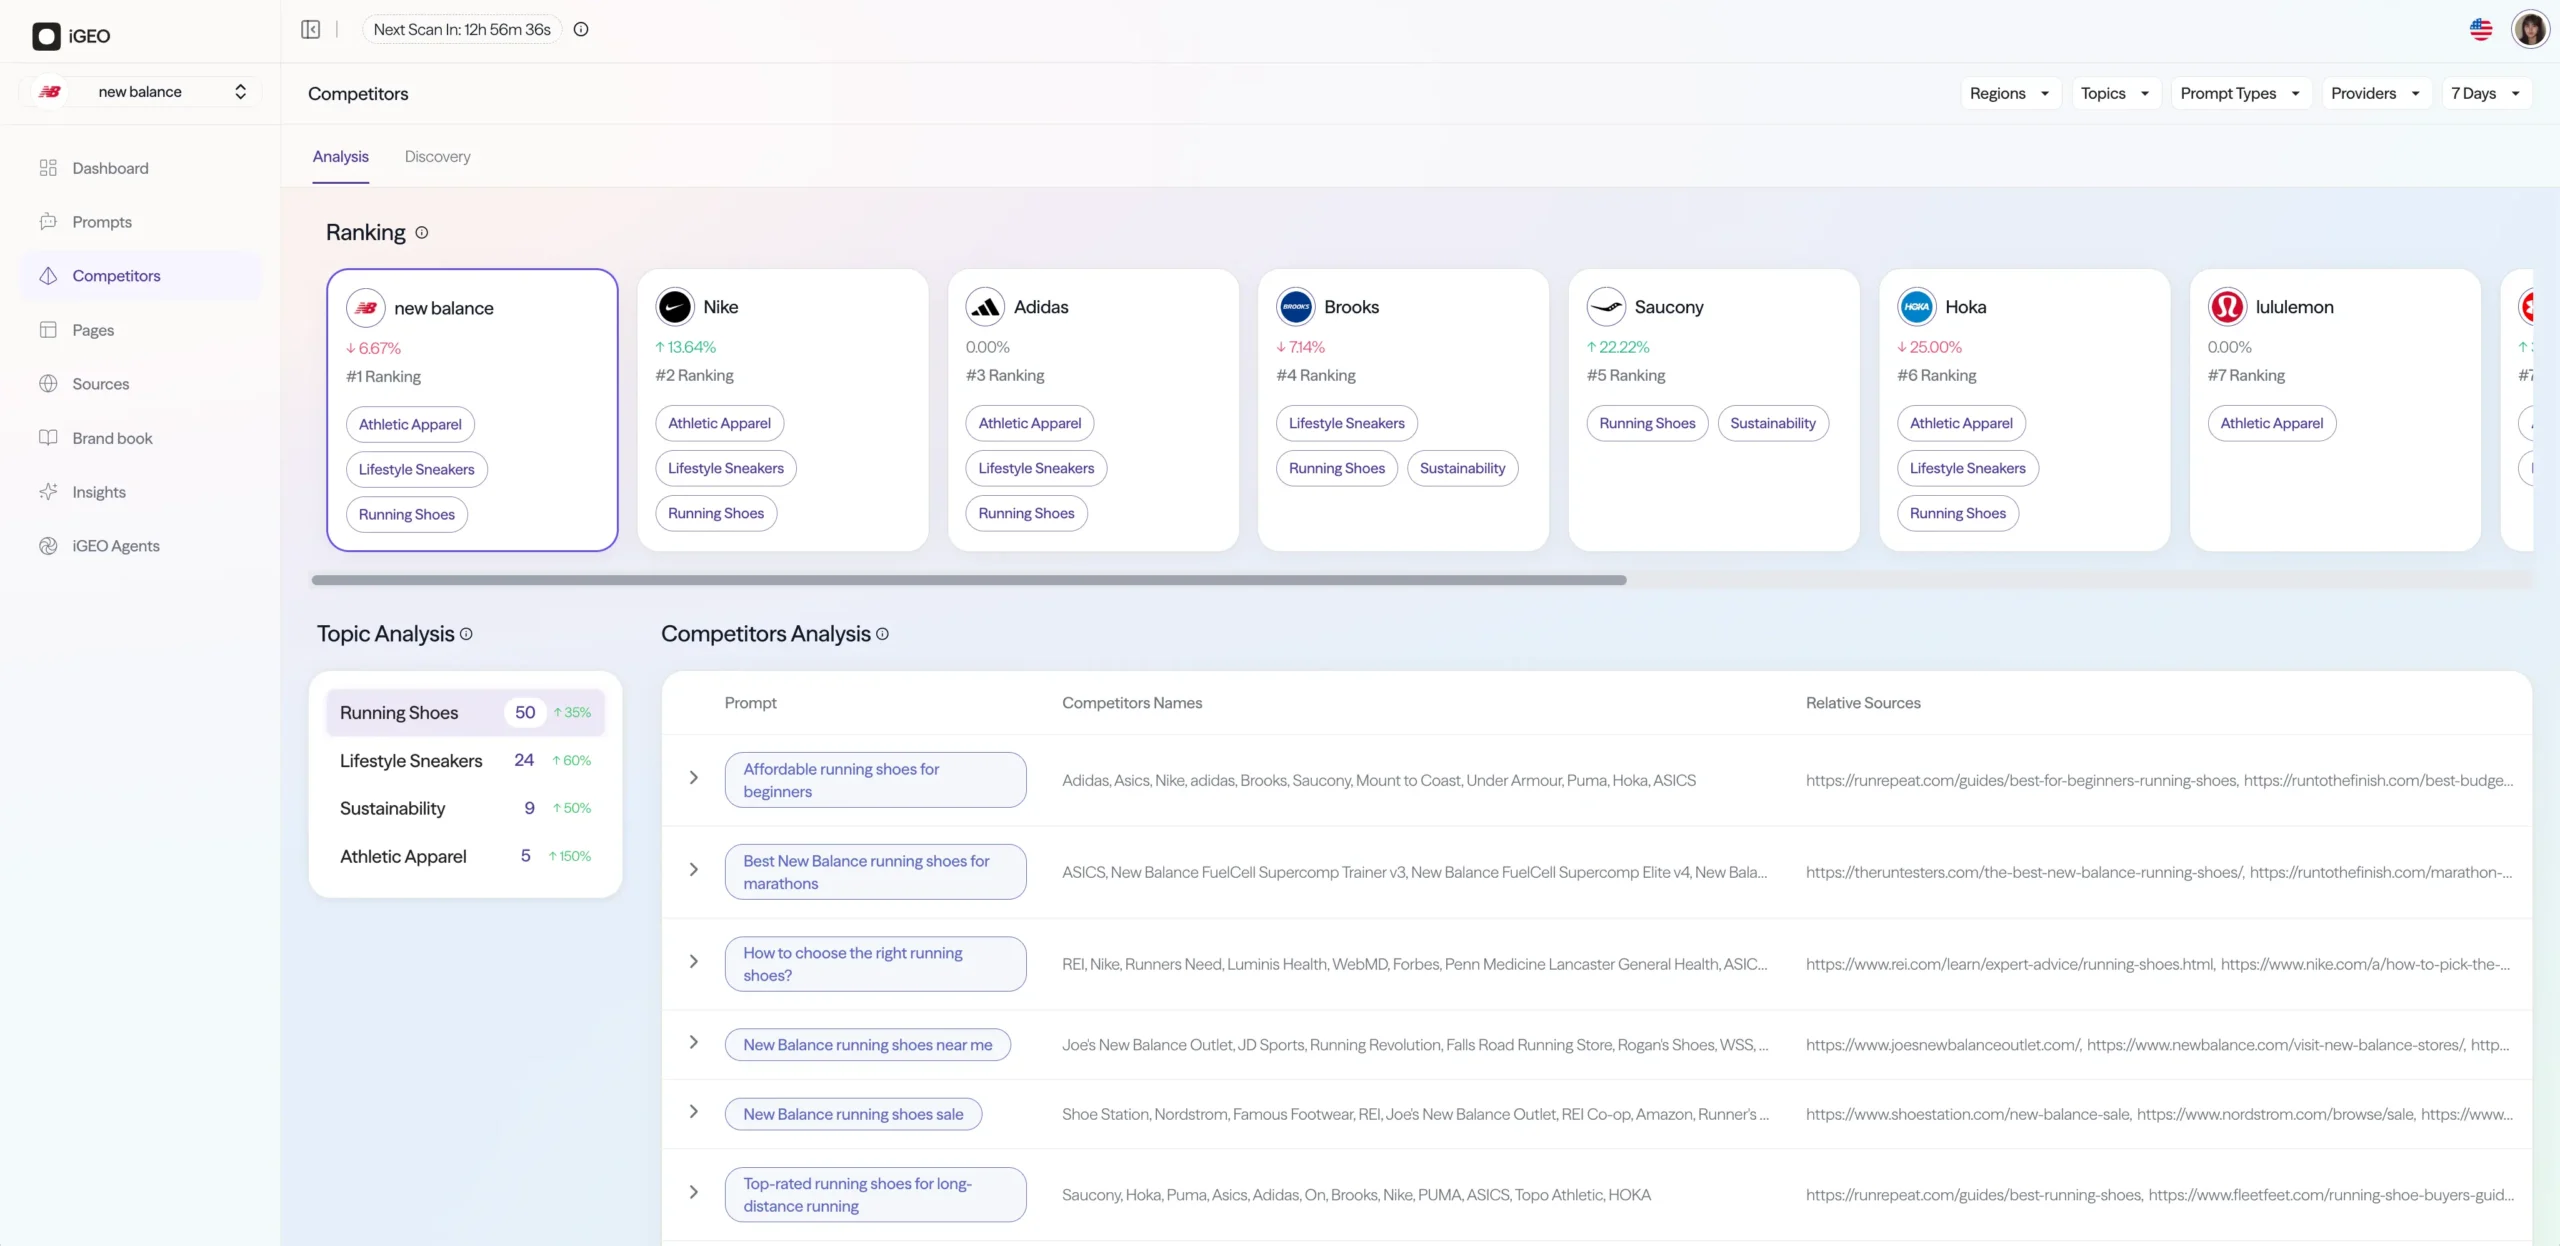Click Sustainability tag on Saucony card
The height and width of the screenshot is (1246, 2560).
pyautogui.click(x=1772, y=423)
